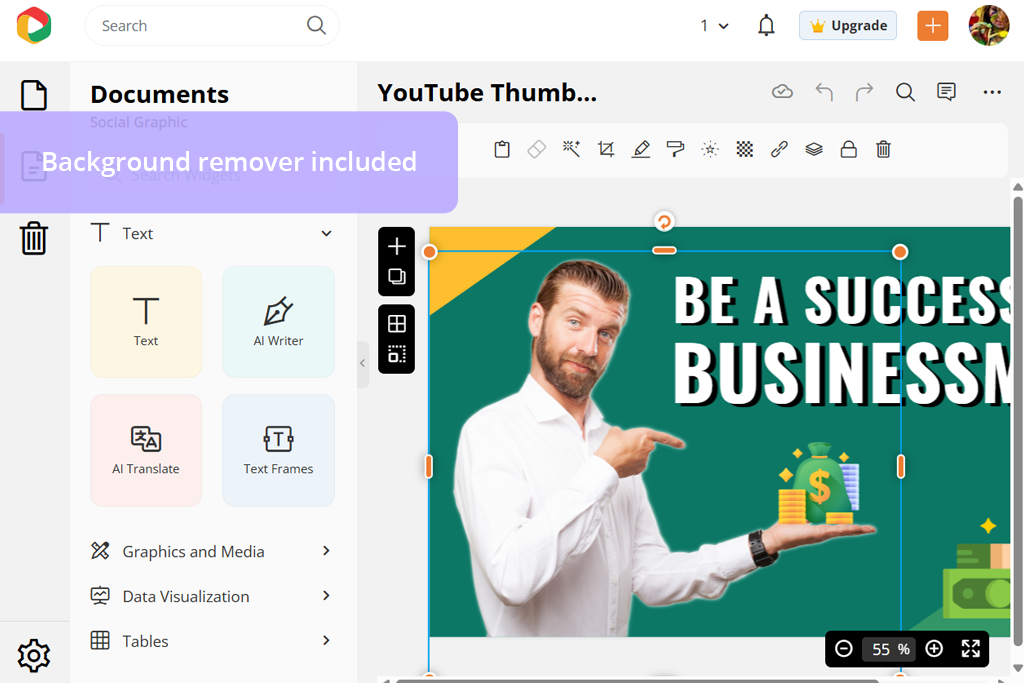Image resolution: width=1024 pixels, height=683 pixels.
Task: Open the more options ellipsis menu
Action: (992, 92)
